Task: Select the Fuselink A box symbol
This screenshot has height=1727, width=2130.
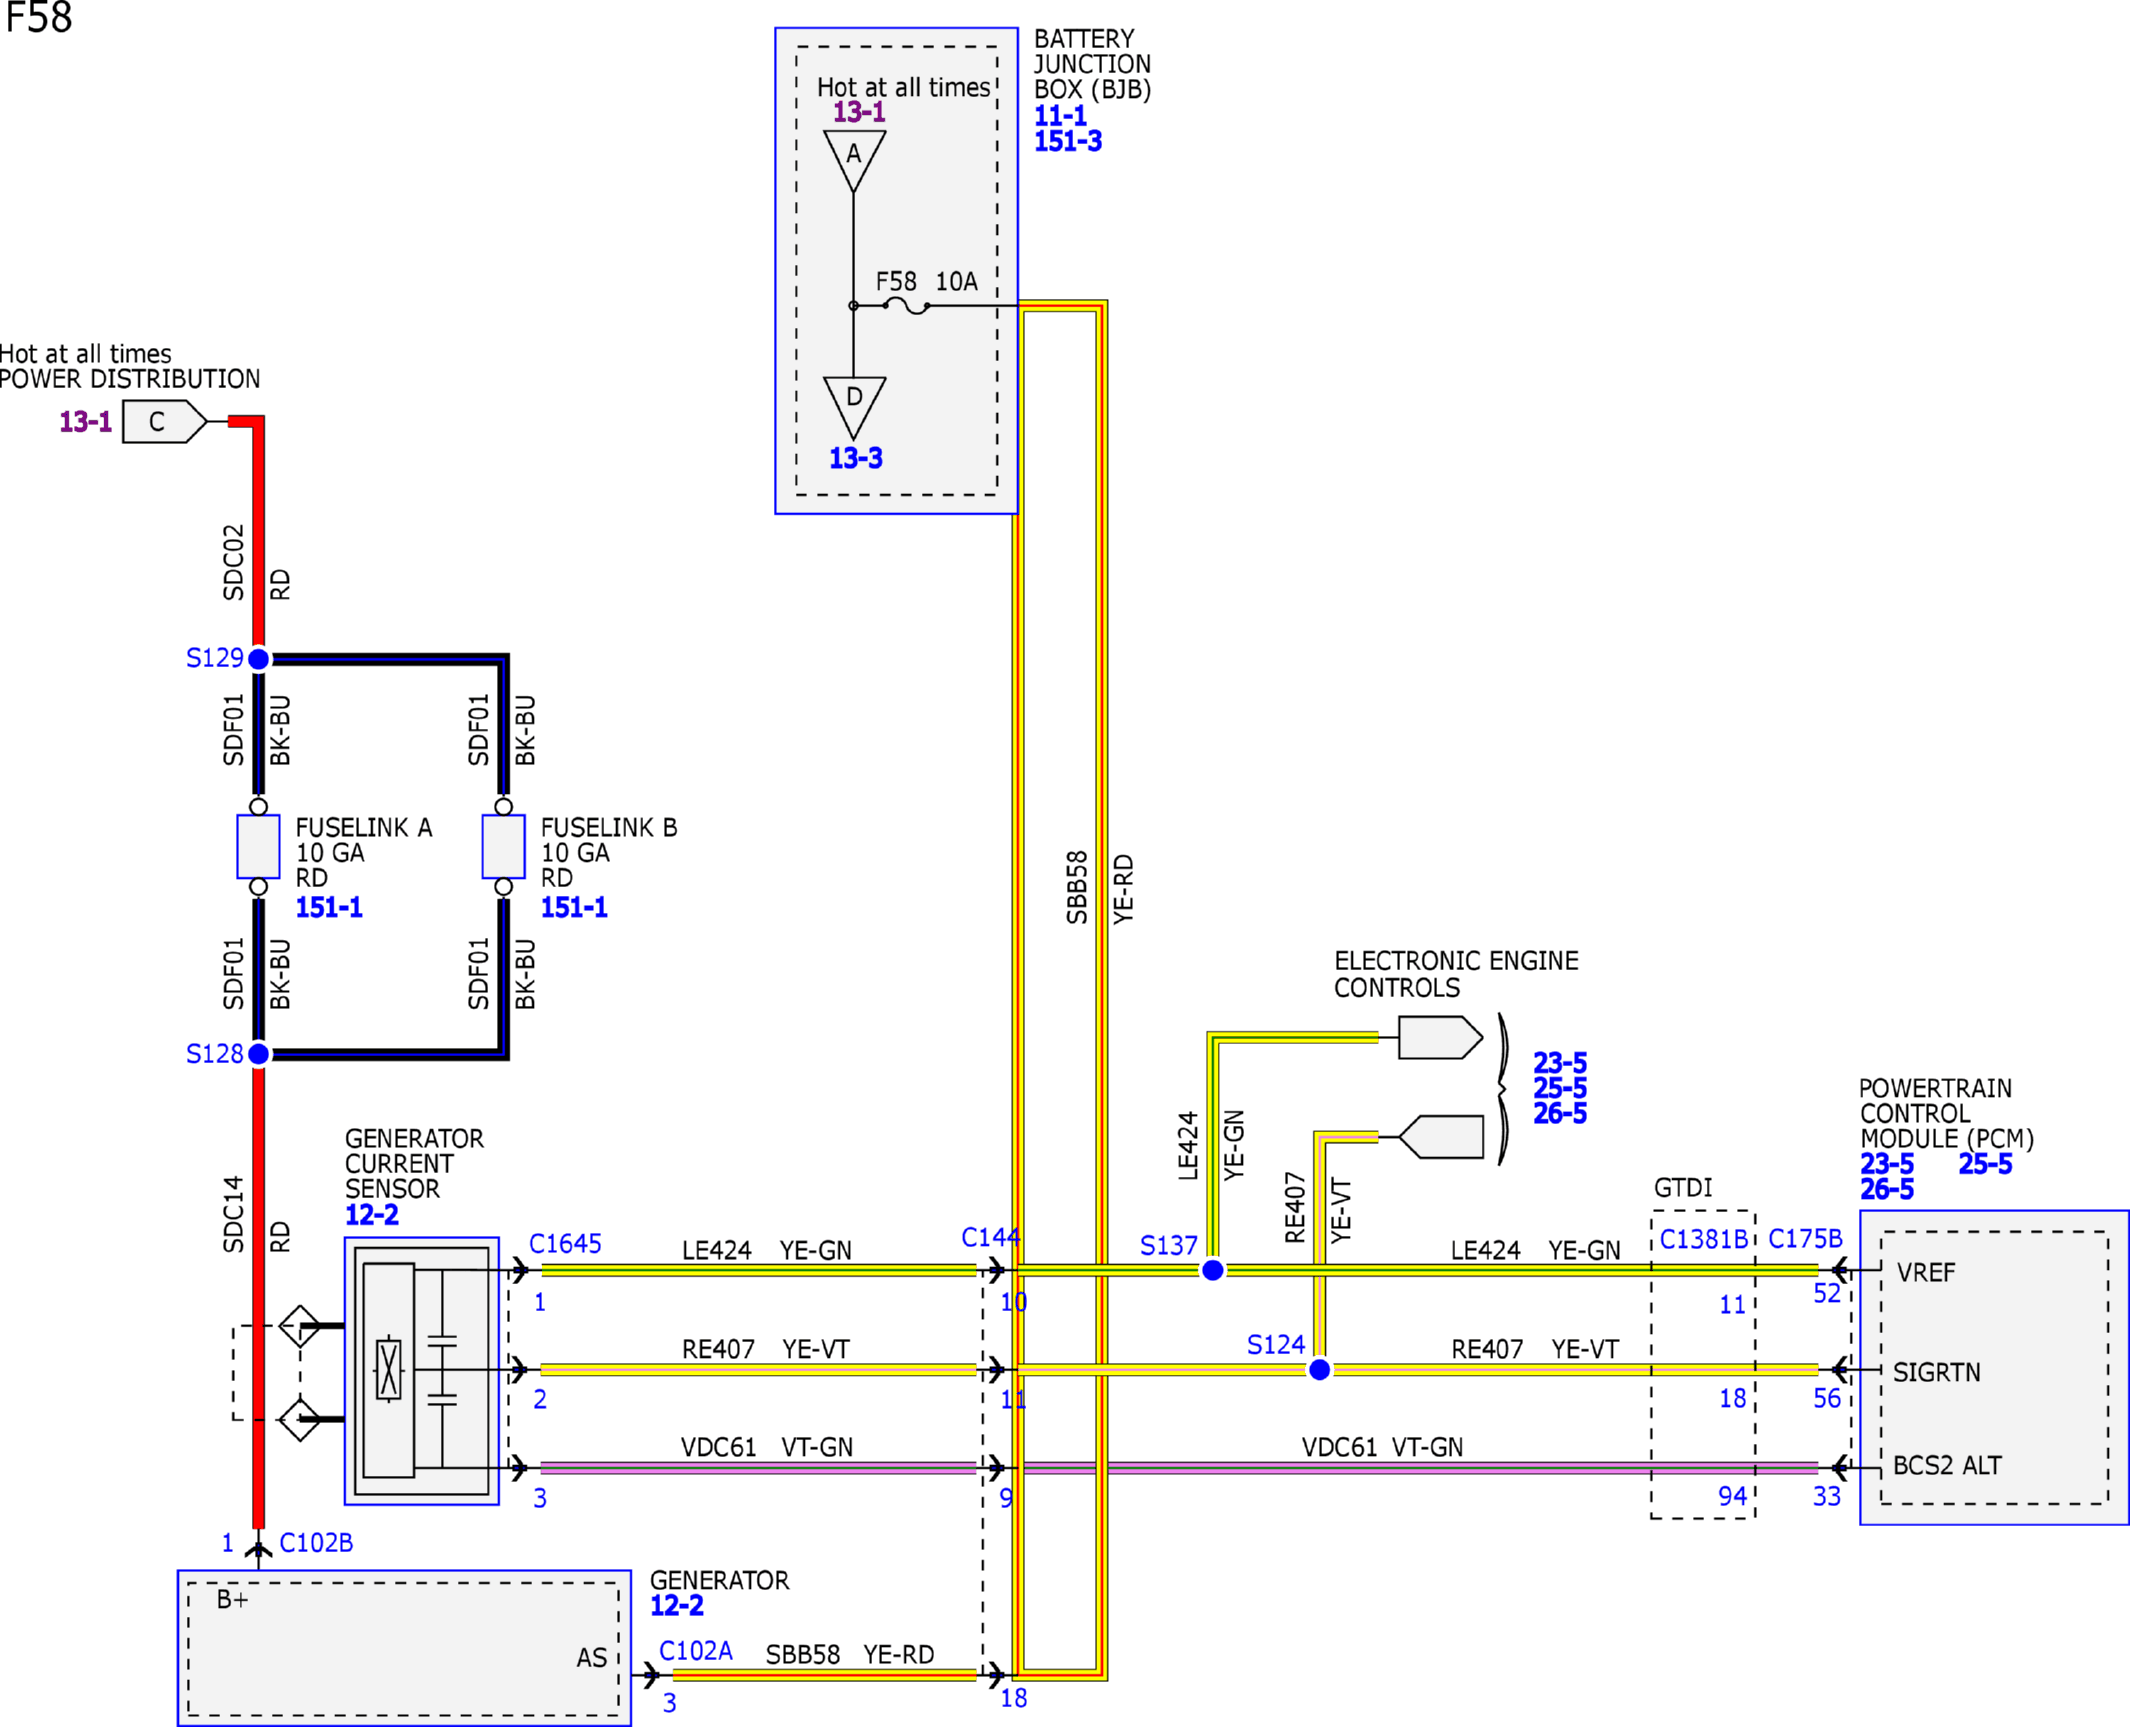Action: click(258, 846)
